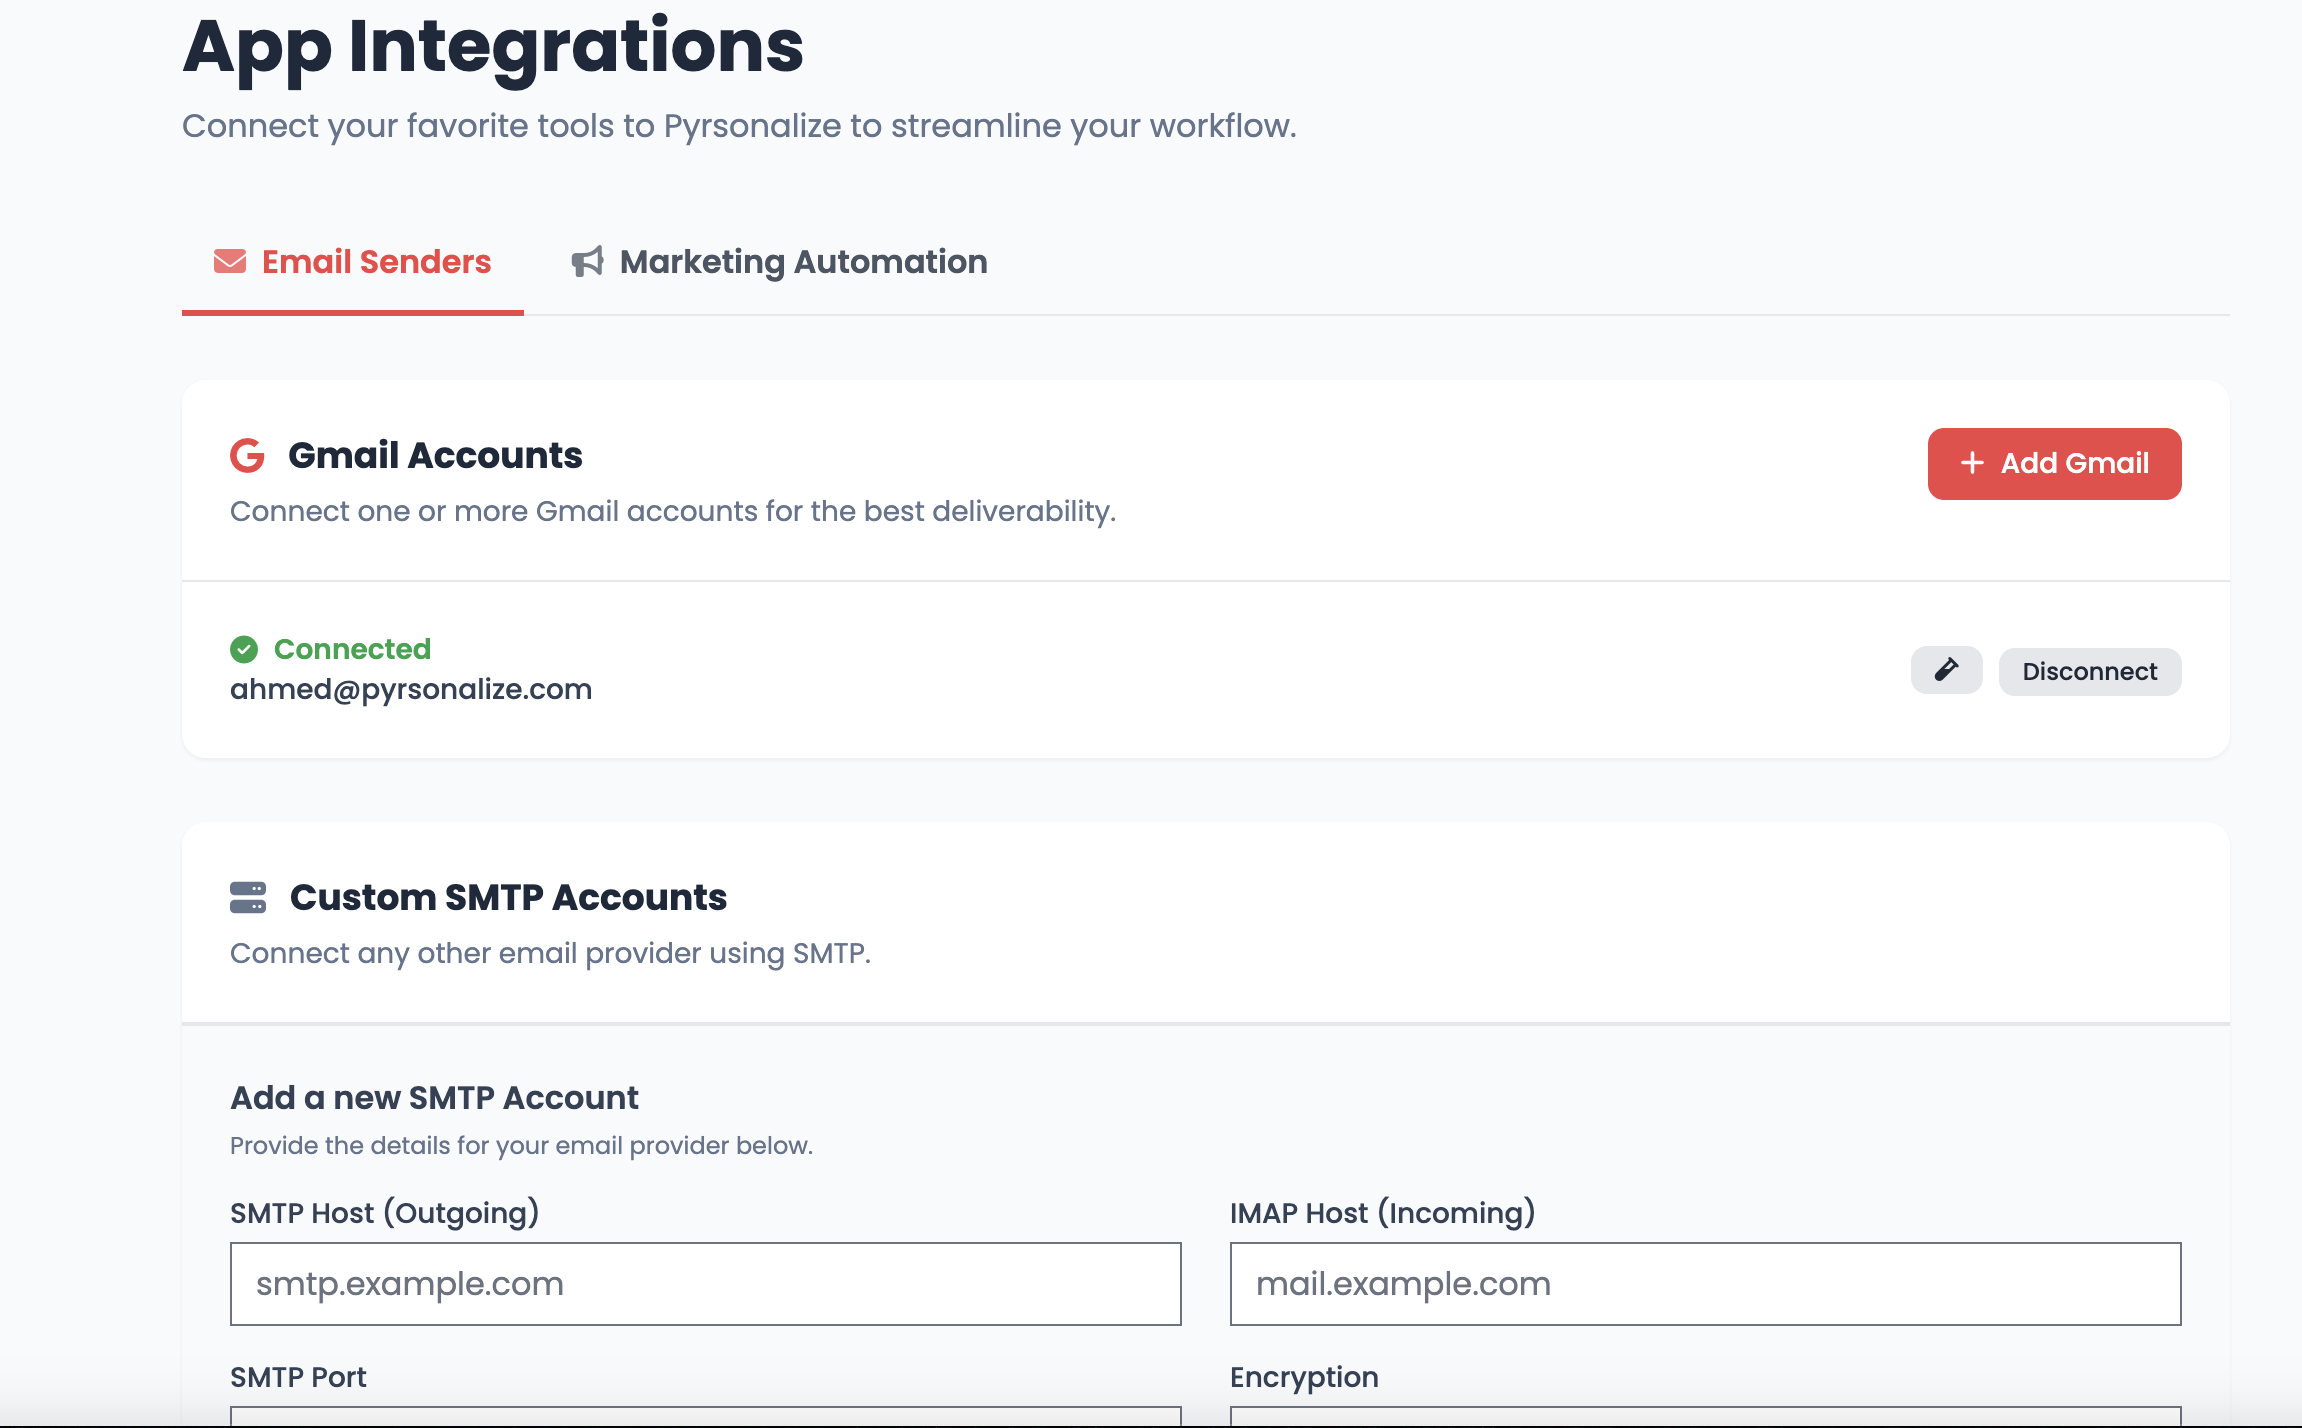Click the server icon beside Custom SMTP Accounts

point(248,897)
